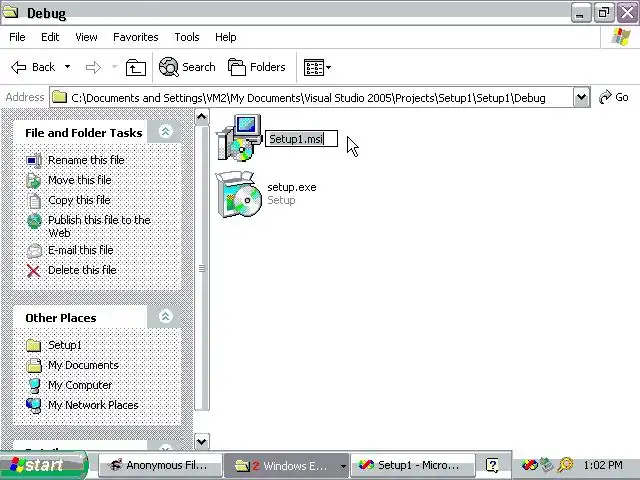Click the setup.exe file name
Image resolution: width=640 pixels, height=480 pixels.
(x=292, y=187)
